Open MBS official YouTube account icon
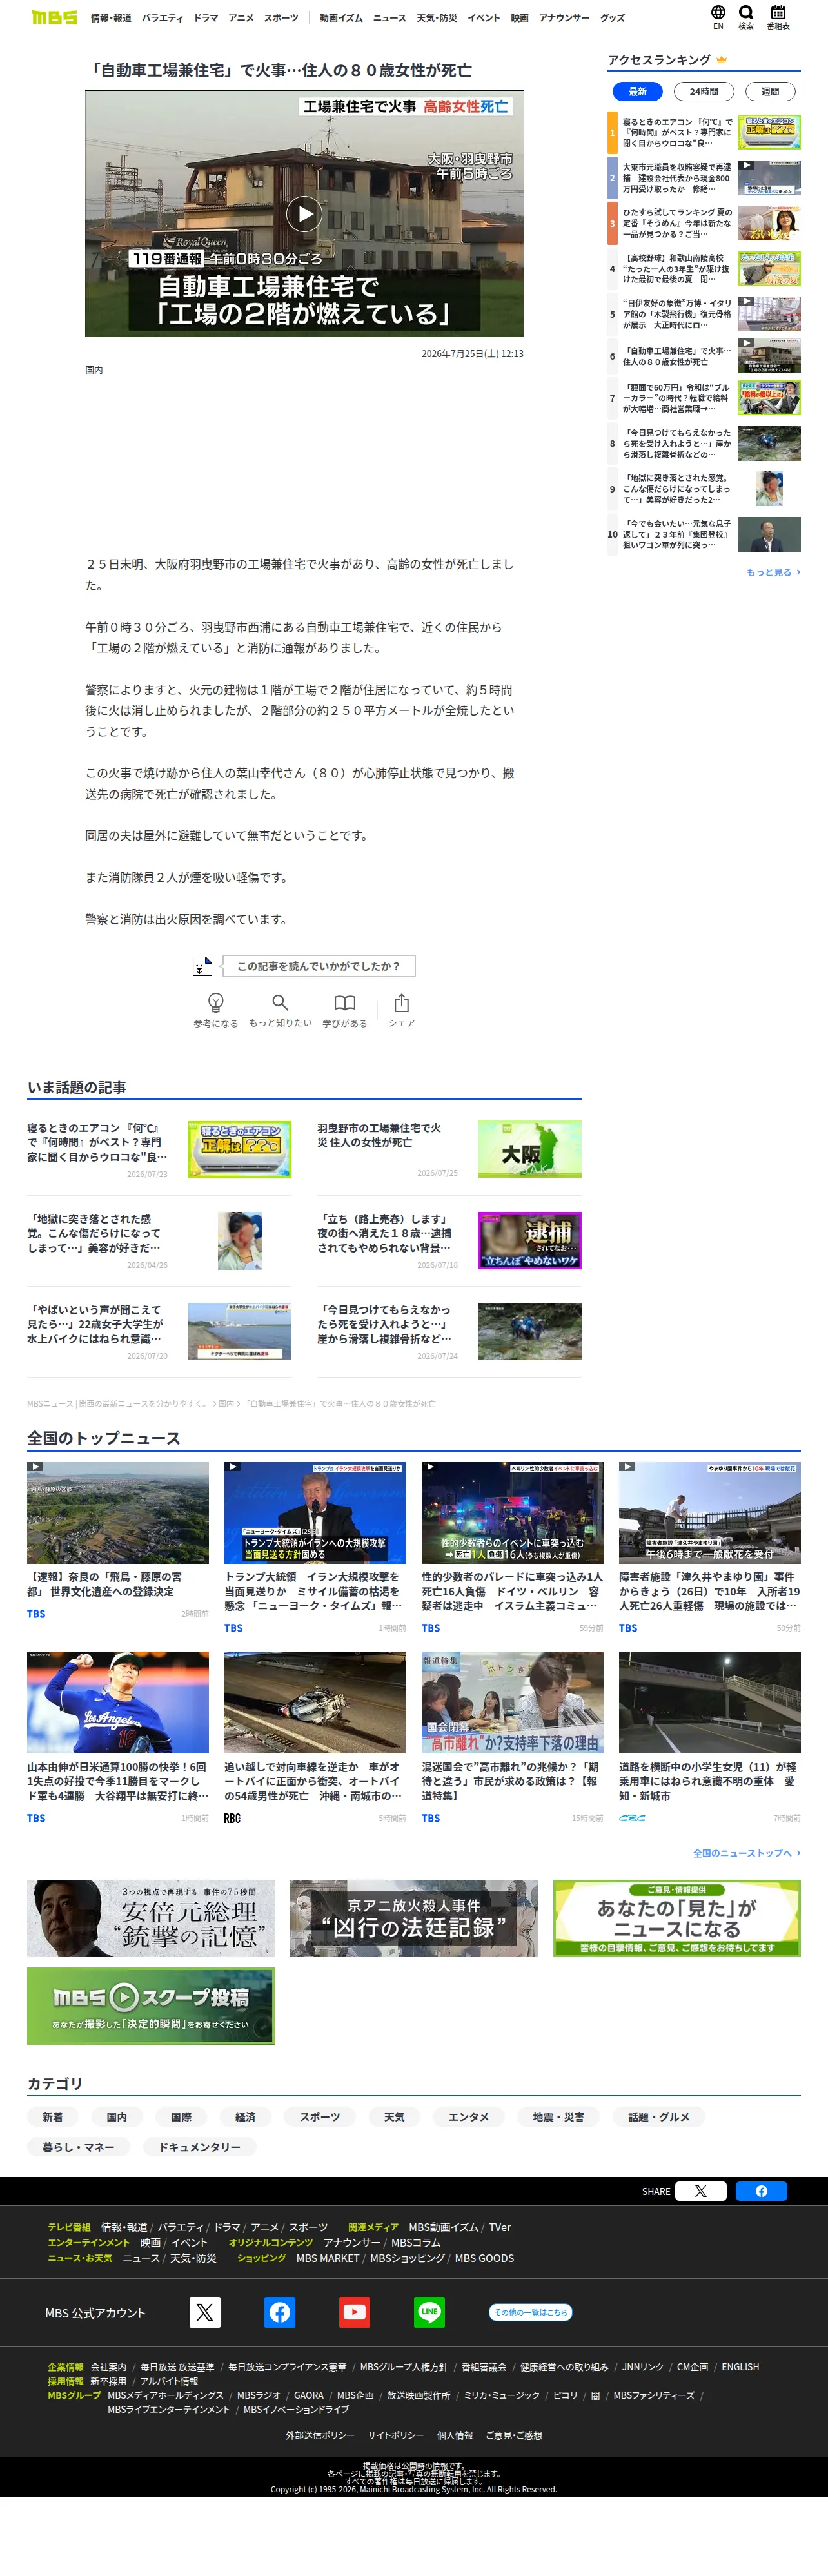Screen dimensions: 828x2576 tap(354, 2312)
